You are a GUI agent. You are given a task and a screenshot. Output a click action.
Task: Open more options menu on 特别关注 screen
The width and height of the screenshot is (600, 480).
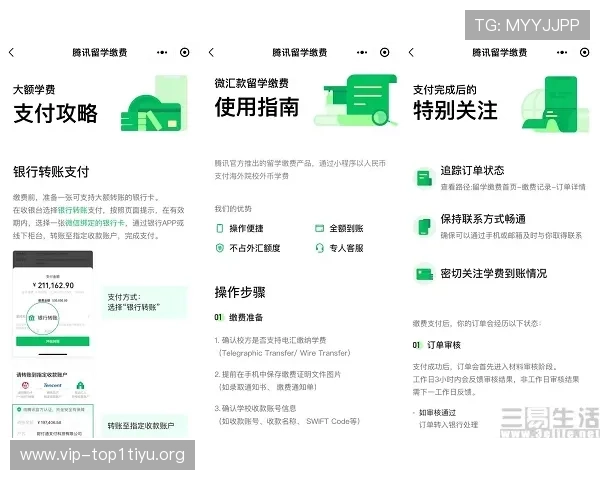click(x=562, y=52)
